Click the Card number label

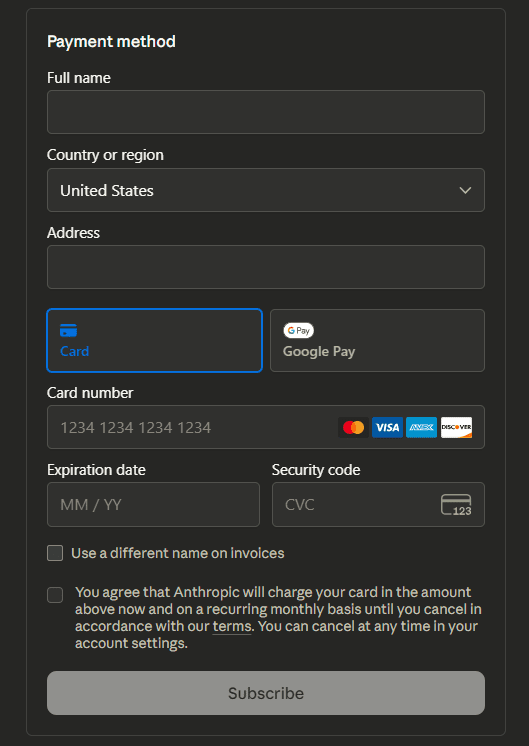90,393
